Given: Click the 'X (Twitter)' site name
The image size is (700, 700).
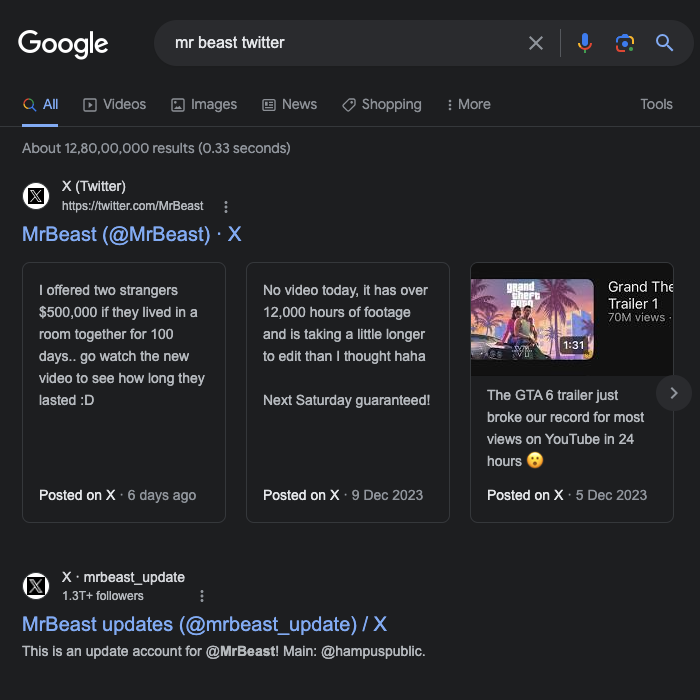Looking at the screenshot, I should pos(94,186).
